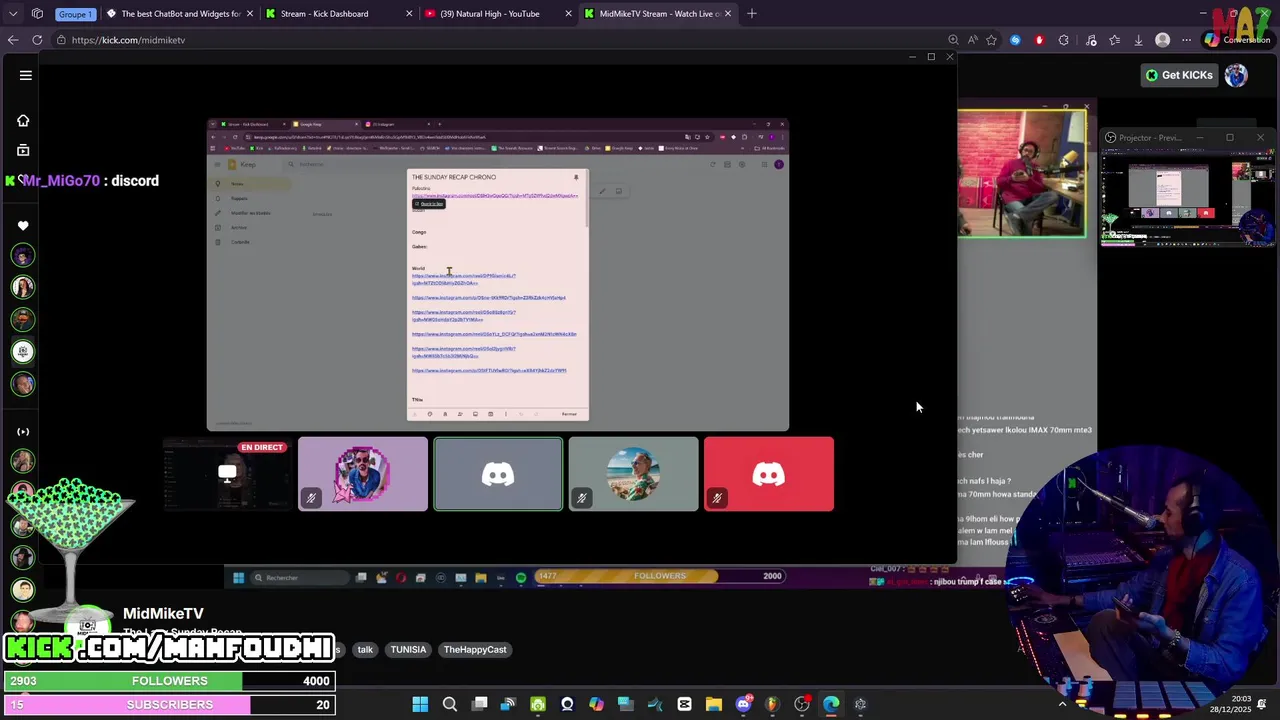Add page to favorites star
This screenshot has width=1280, height=720.
point(991,40)
